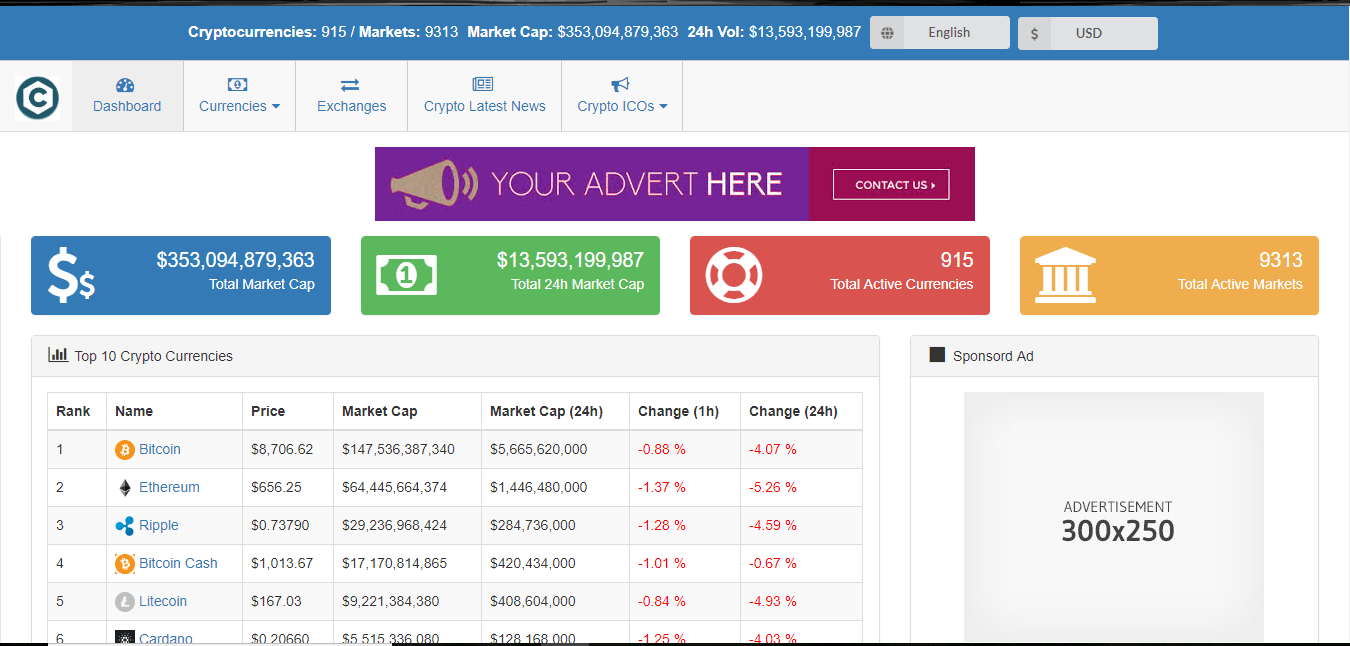Switch to the Exchanges page
Viewport: 1350px width, 646px height.
coord(351,105)
